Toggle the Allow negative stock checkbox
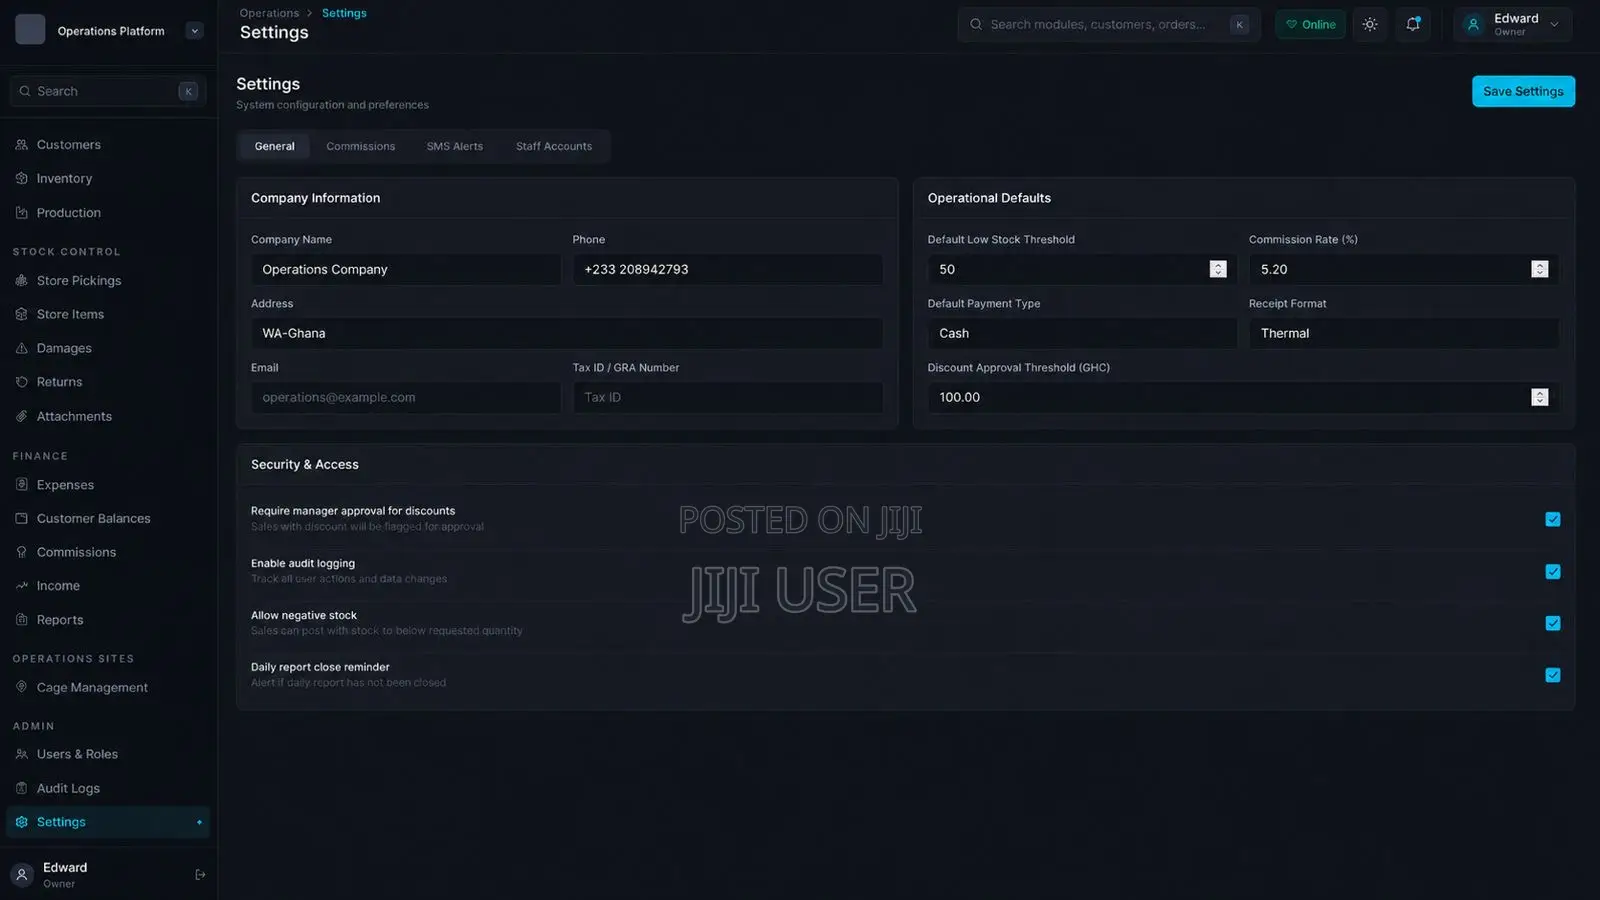This screenshot has height=900, width=1600. [1552, 623]
